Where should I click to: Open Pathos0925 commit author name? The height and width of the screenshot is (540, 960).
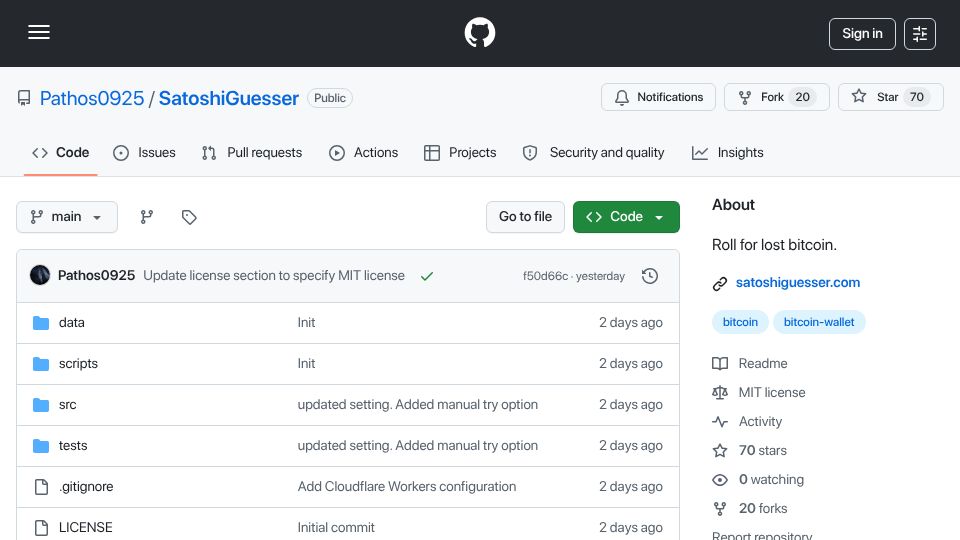click(96, 276)
